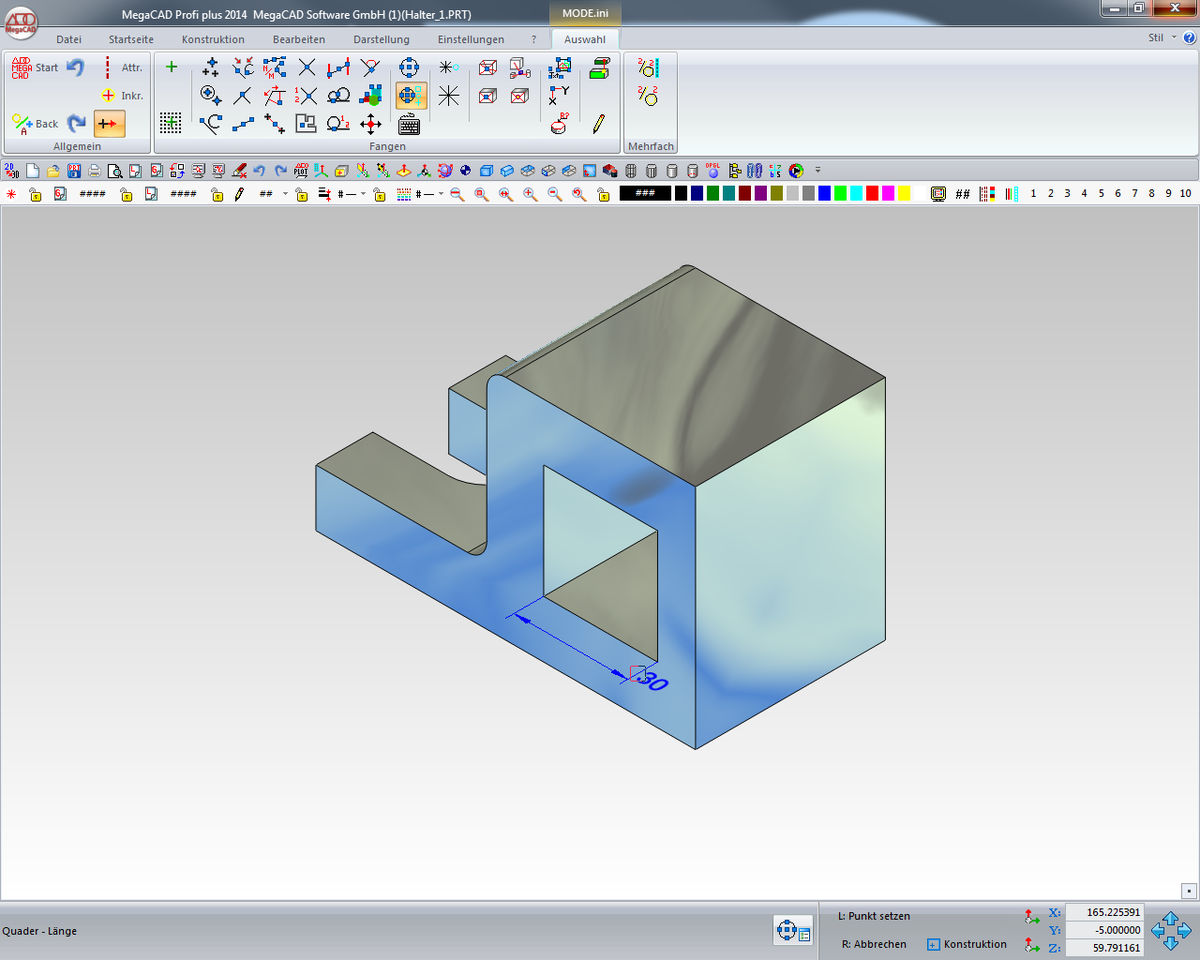Click the ADD PLOT toolbar icon
Screen dimensions: 1200x960
(x=301, y=171)
